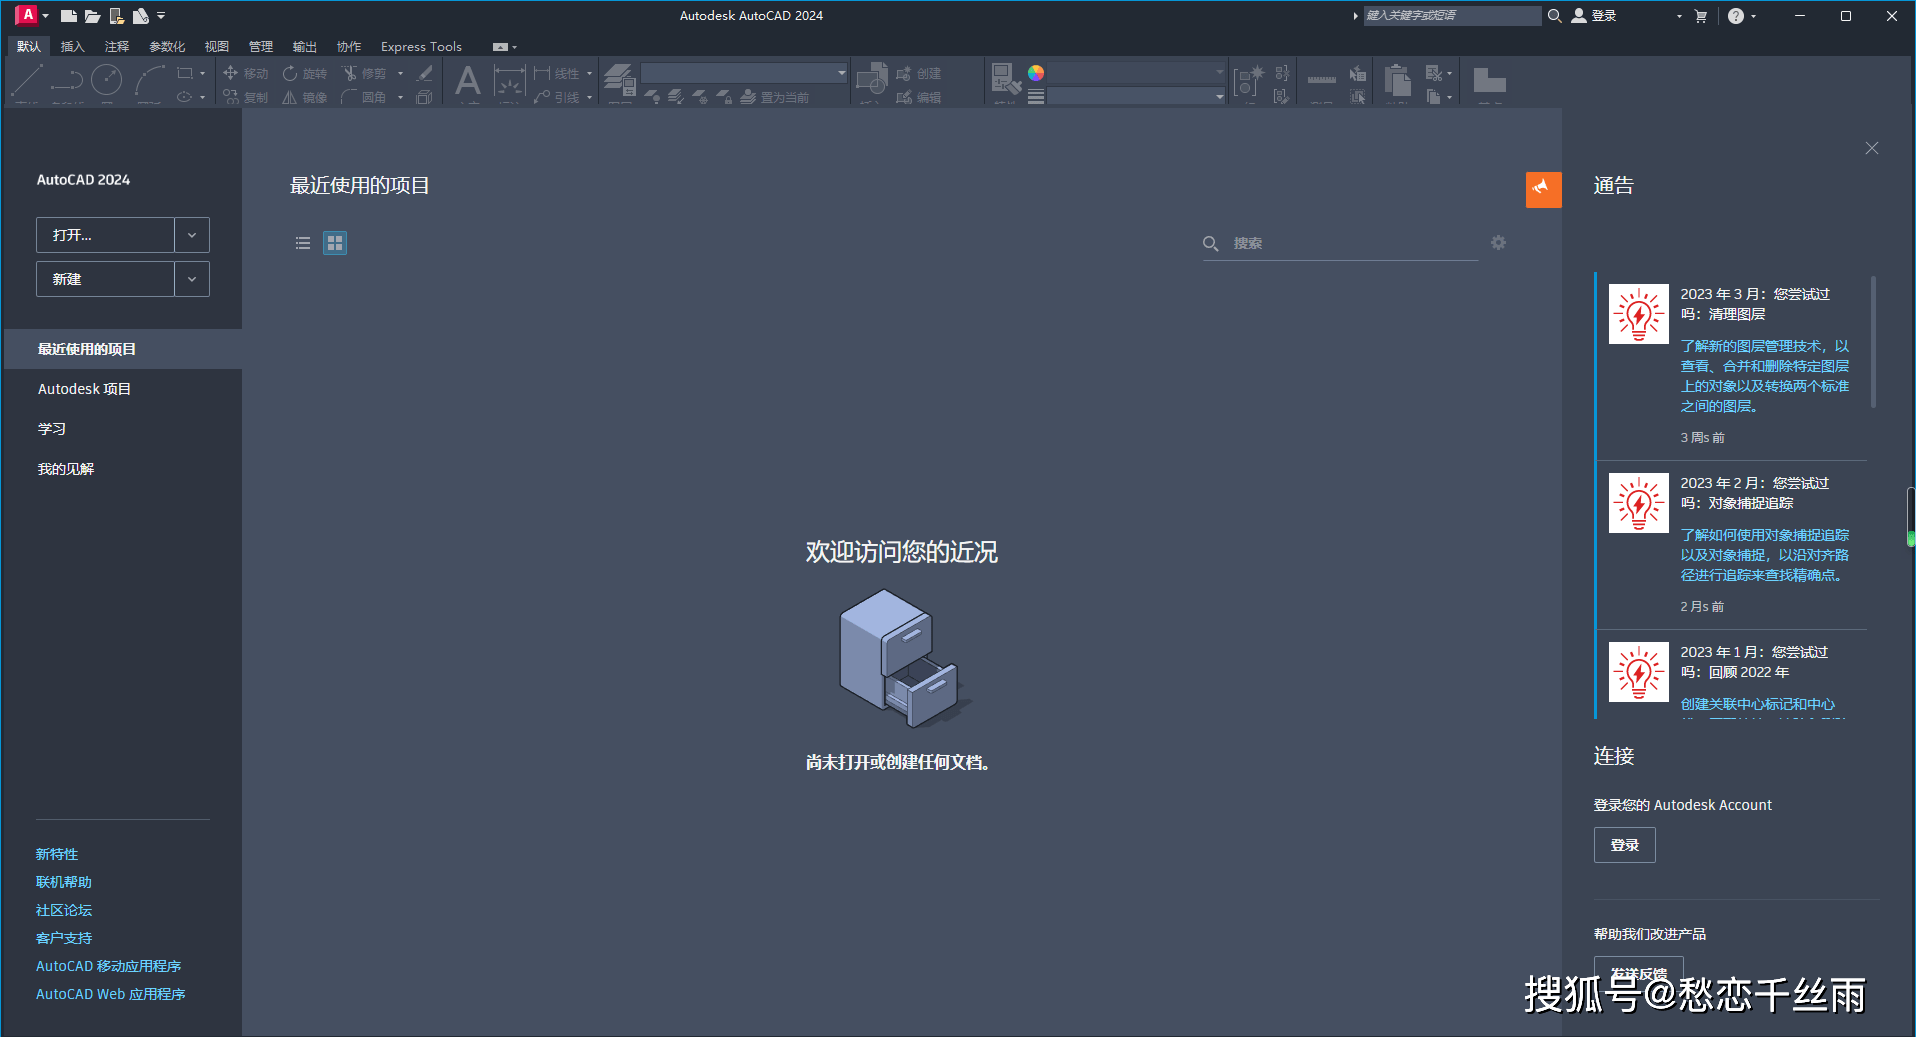Open the Express Tools ribbon tab
Image resolution: width=1916 pixels, height=1037 pixels.
click(421, 47)
